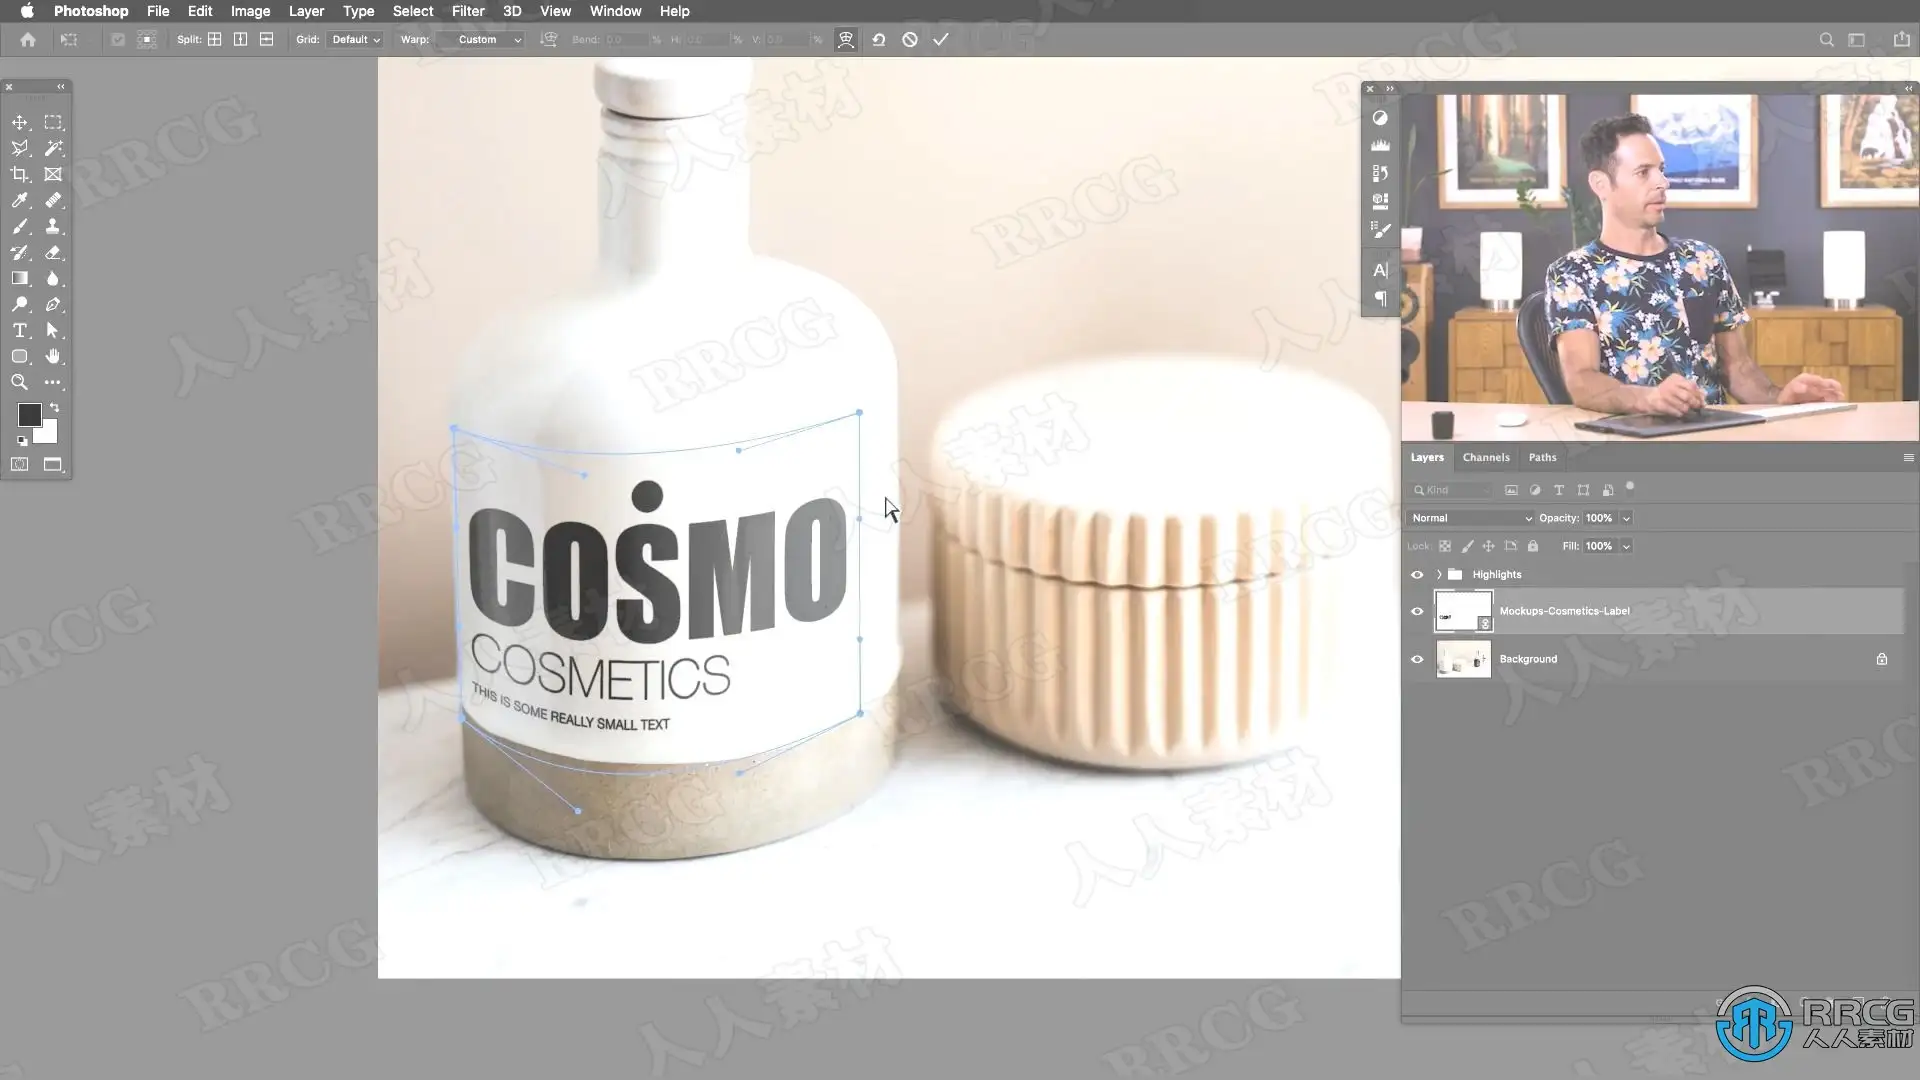
Task: Select the Crop tool
Action: [20, 174]
